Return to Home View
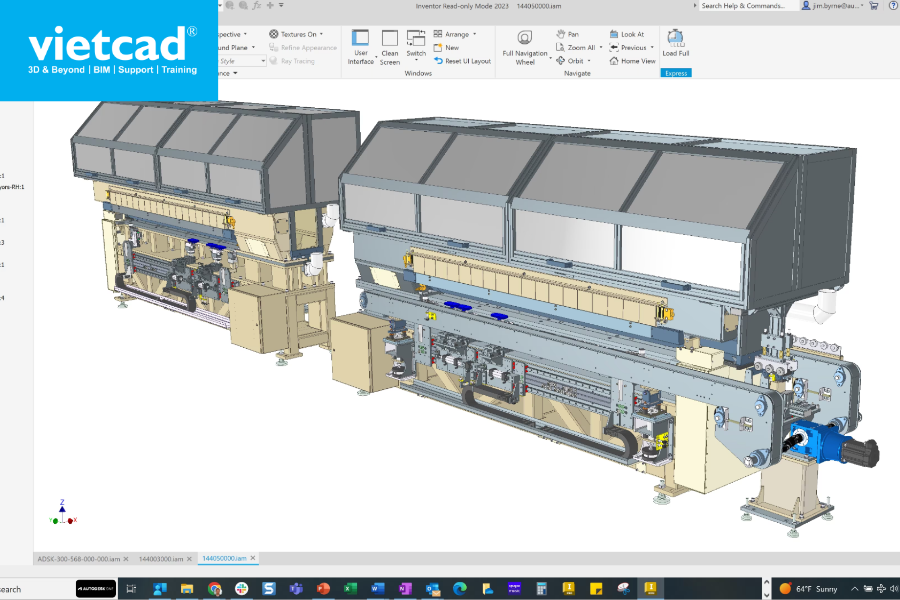The image size is (900, 600). pyautogui.click(x=633, y=61)
